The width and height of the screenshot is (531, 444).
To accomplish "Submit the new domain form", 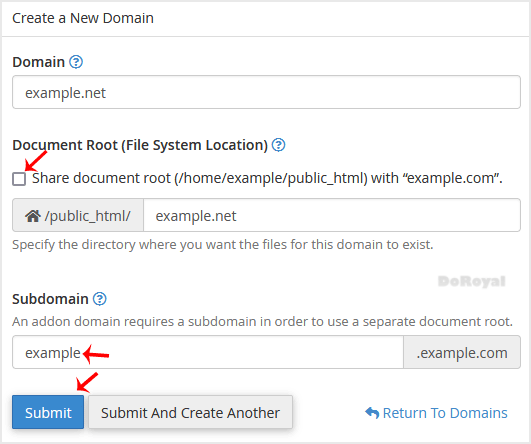I will 48,412.
